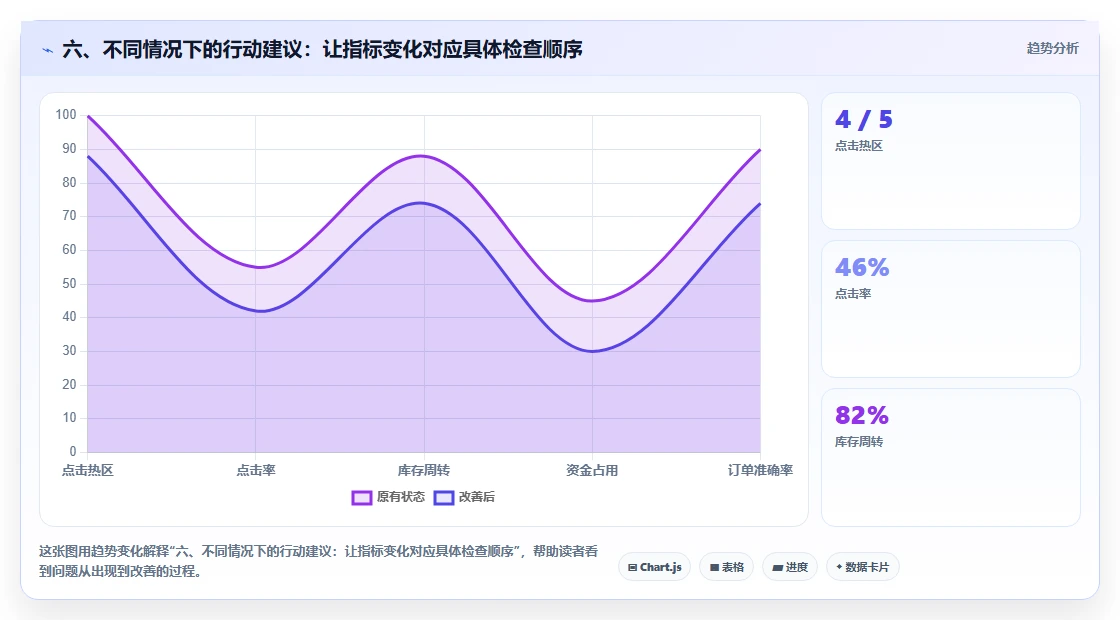This screenshot has width=1120, height=620.
Task: Click the icon inside the Chart.js tag
Action: point(632,568)
